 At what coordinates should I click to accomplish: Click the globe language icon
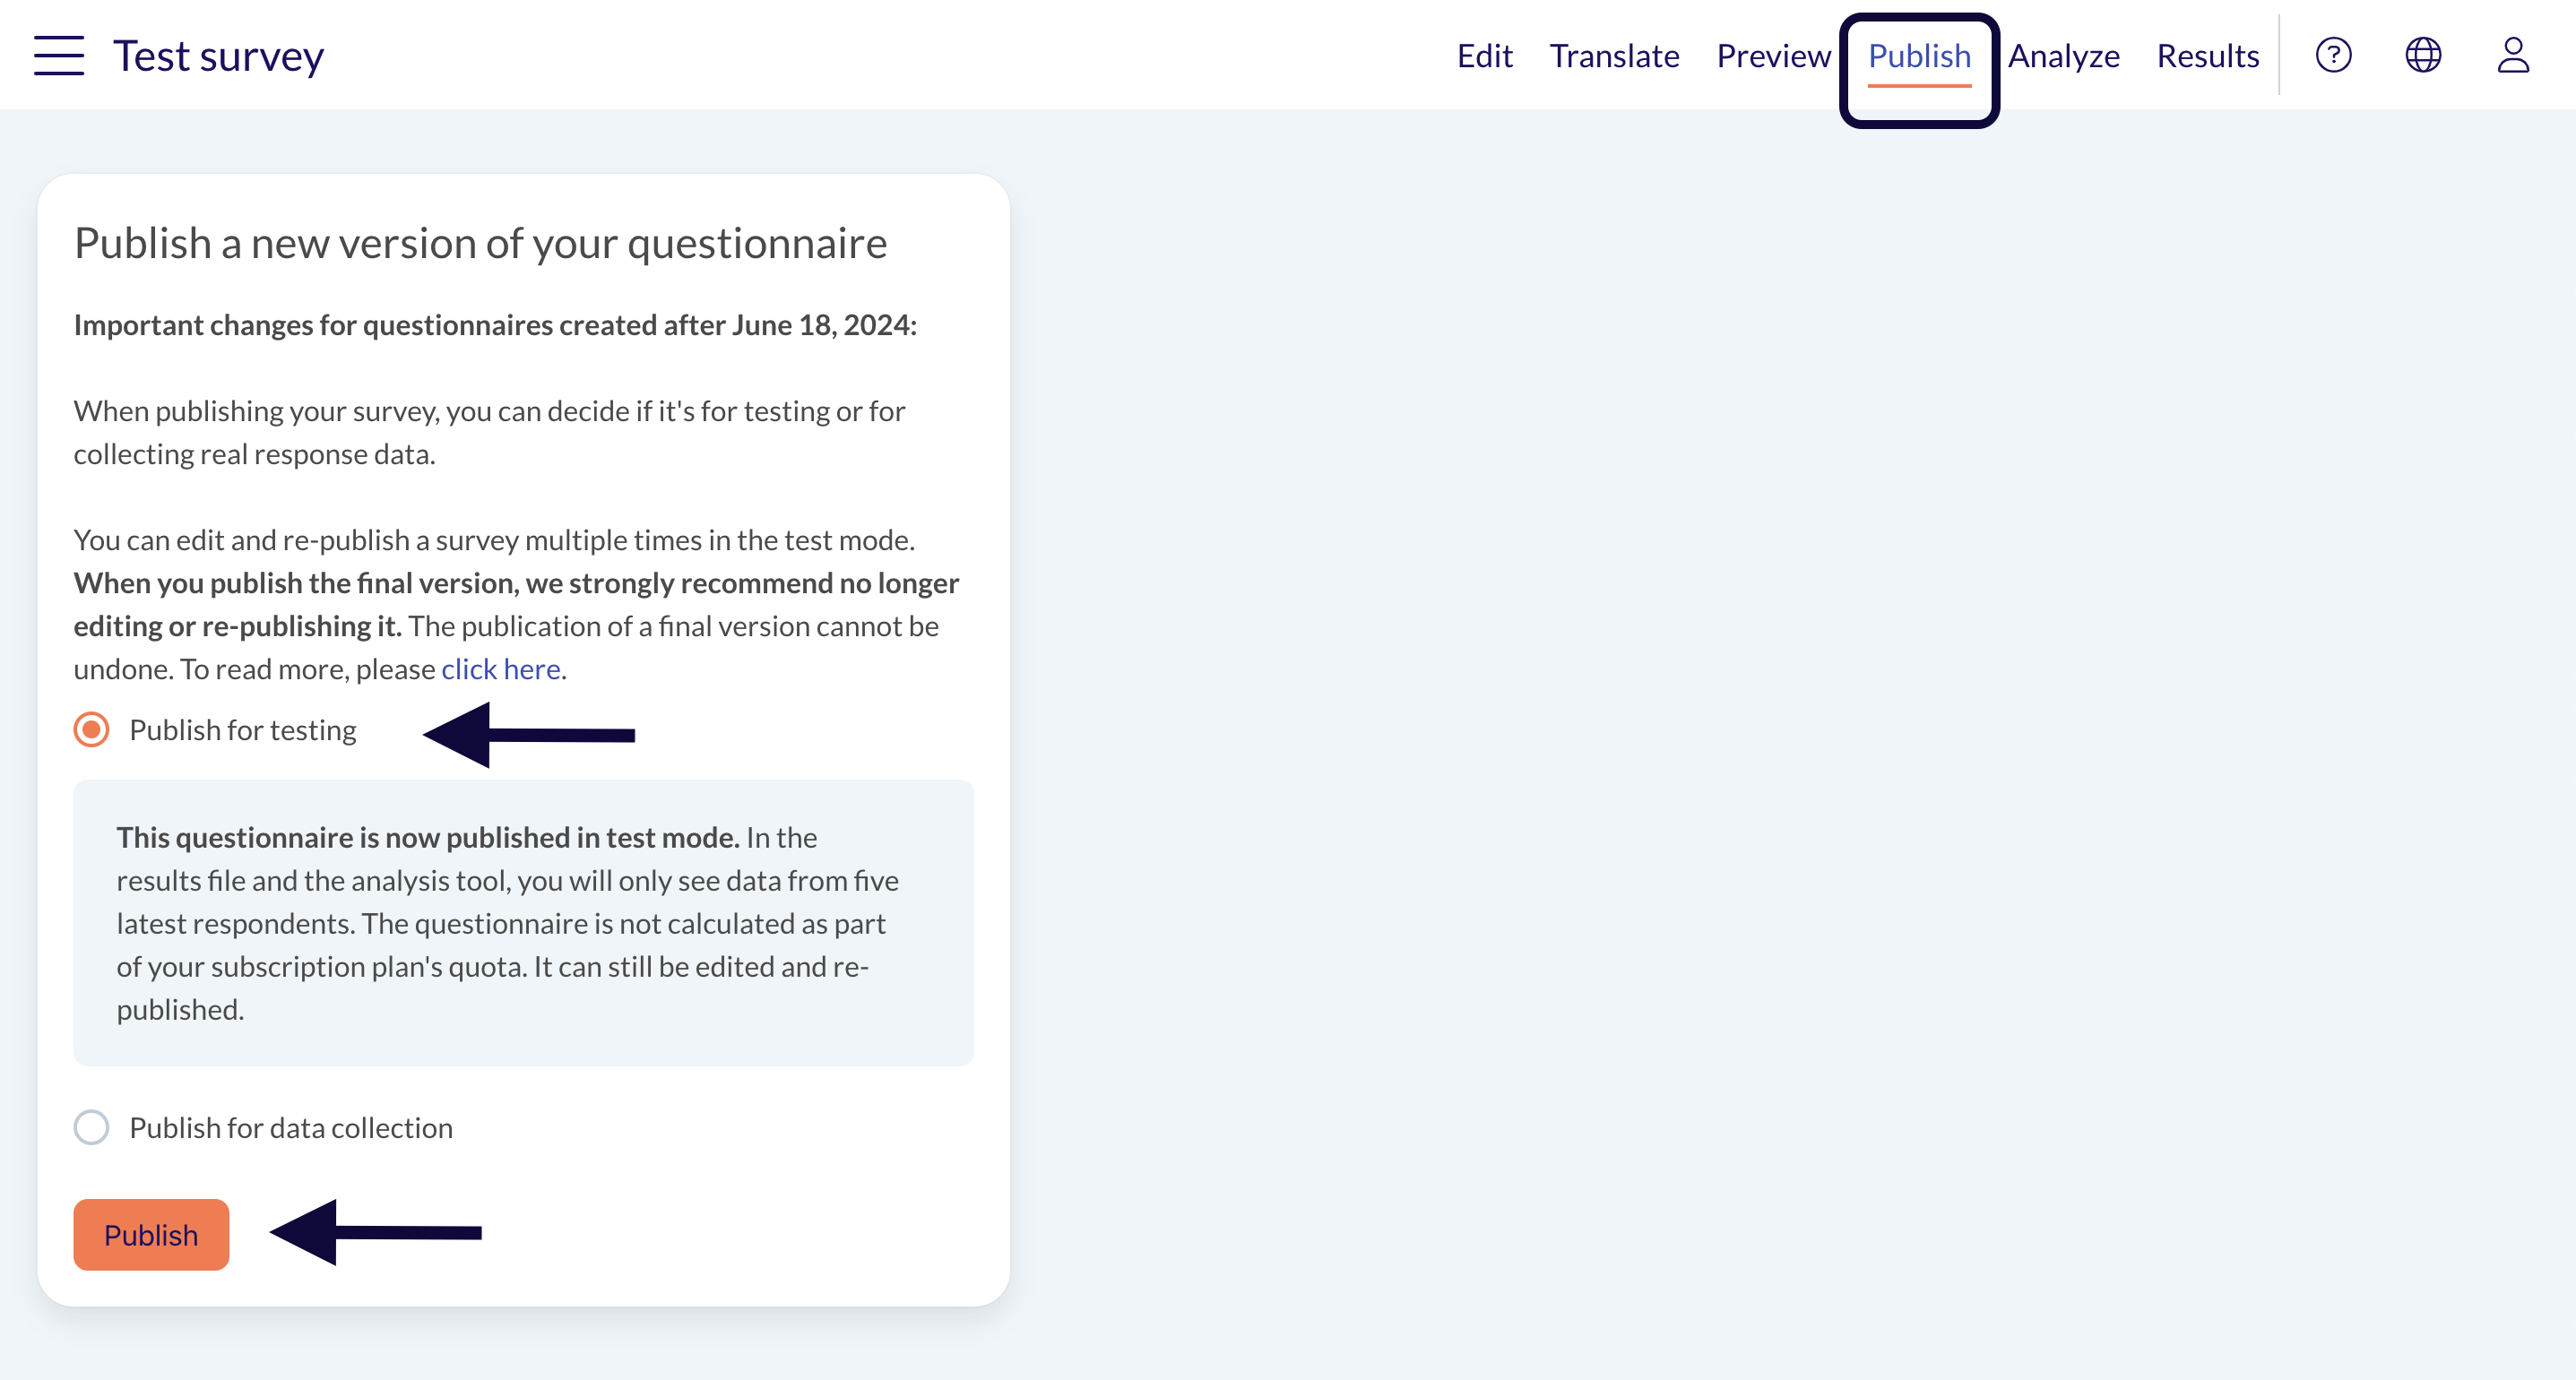pos(2423,55)
